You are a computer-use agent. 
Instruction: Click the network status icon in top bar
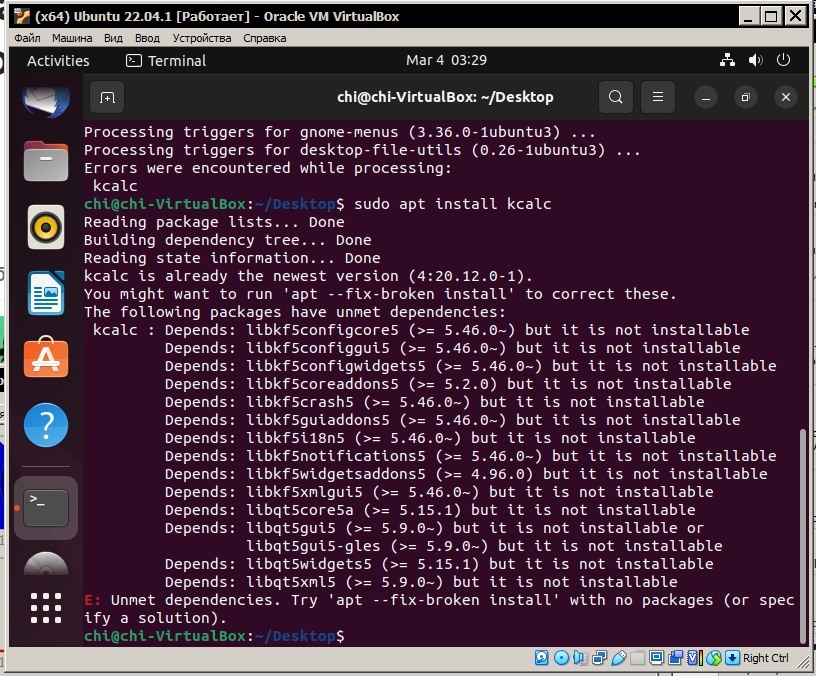(728, 60)
